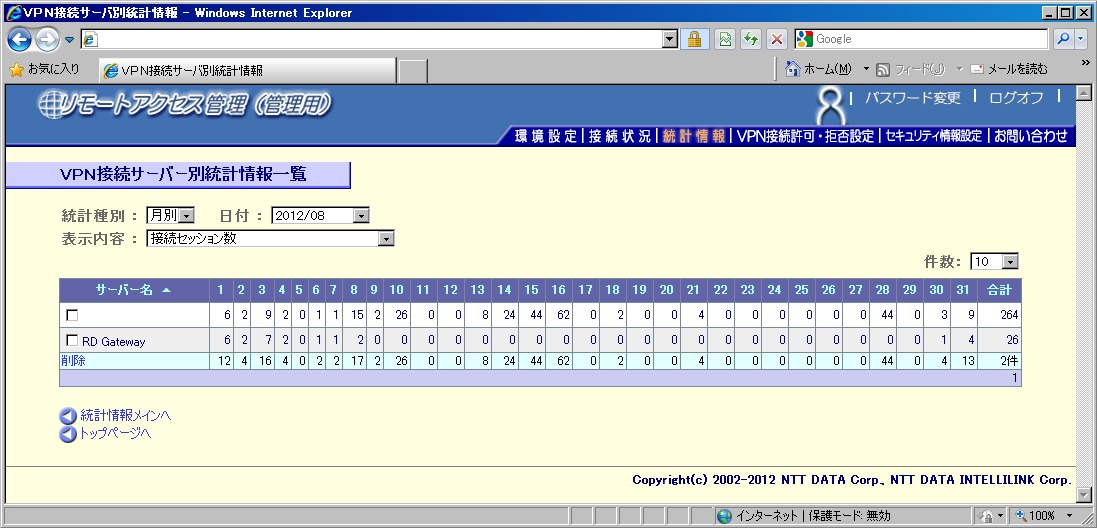Refresh the page with the green arrows icon
Viewport: 1097px width, 528px height.
[751, 39]
